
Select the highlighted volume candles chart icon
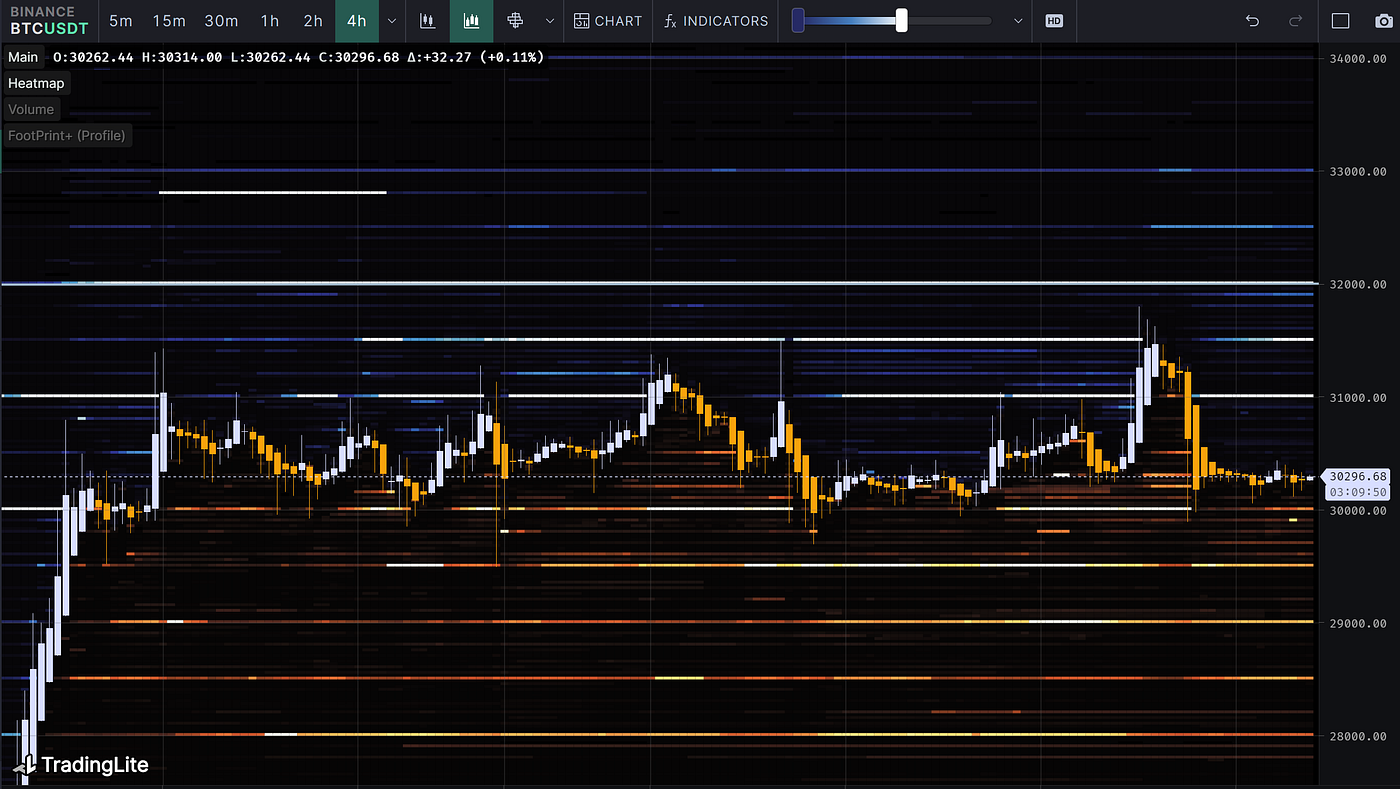471,21
